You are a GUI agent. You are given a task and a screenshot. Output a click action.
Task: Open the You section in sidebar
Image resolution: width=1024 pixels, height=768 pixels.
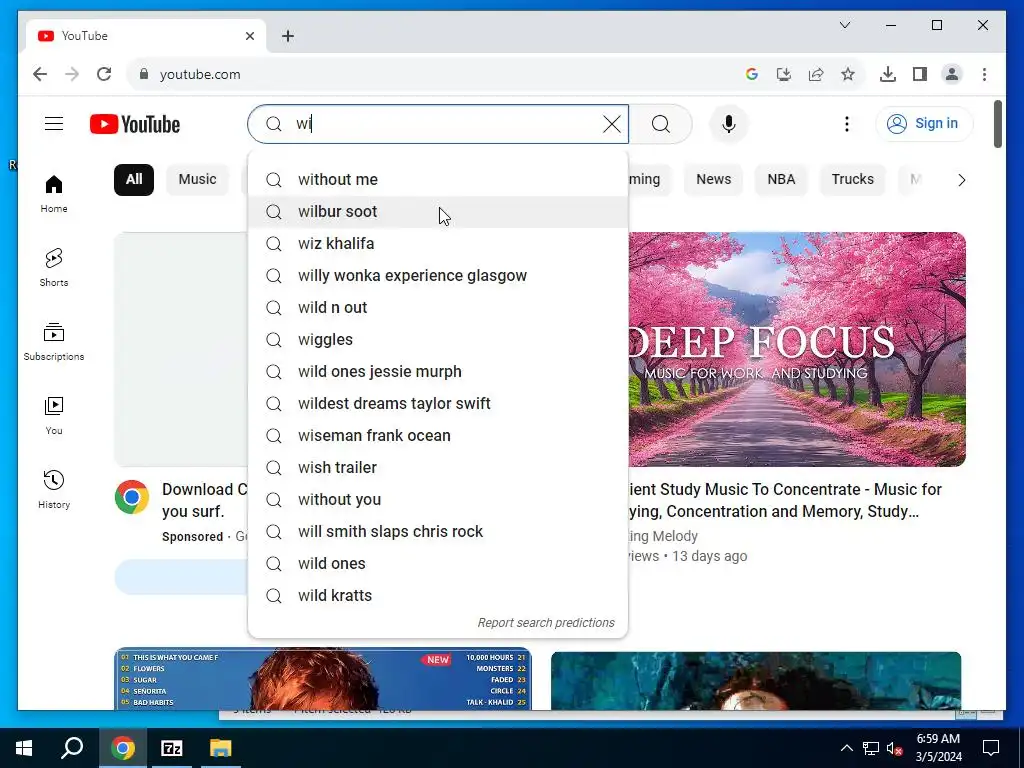(x=54, y=415)
